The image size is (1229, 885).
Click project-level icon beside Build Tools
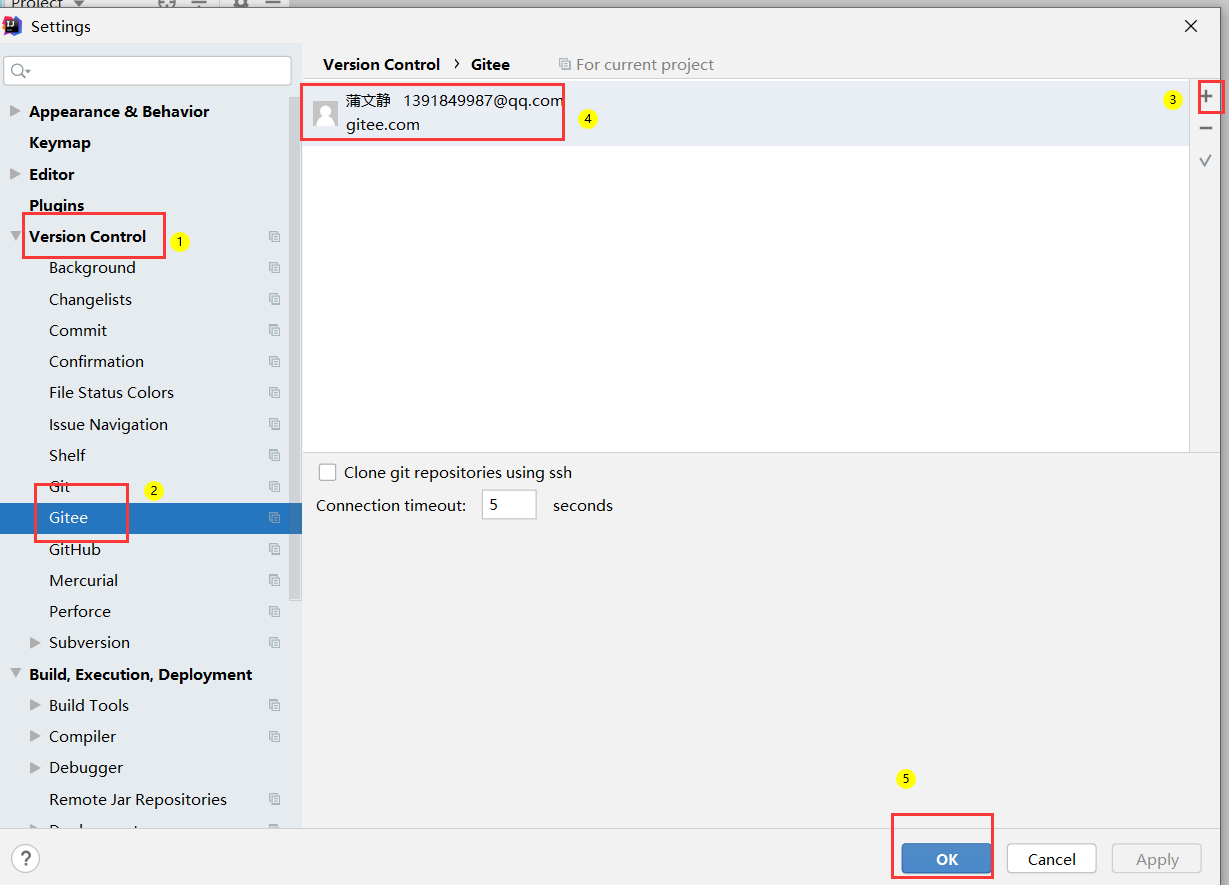coord(274,705)
